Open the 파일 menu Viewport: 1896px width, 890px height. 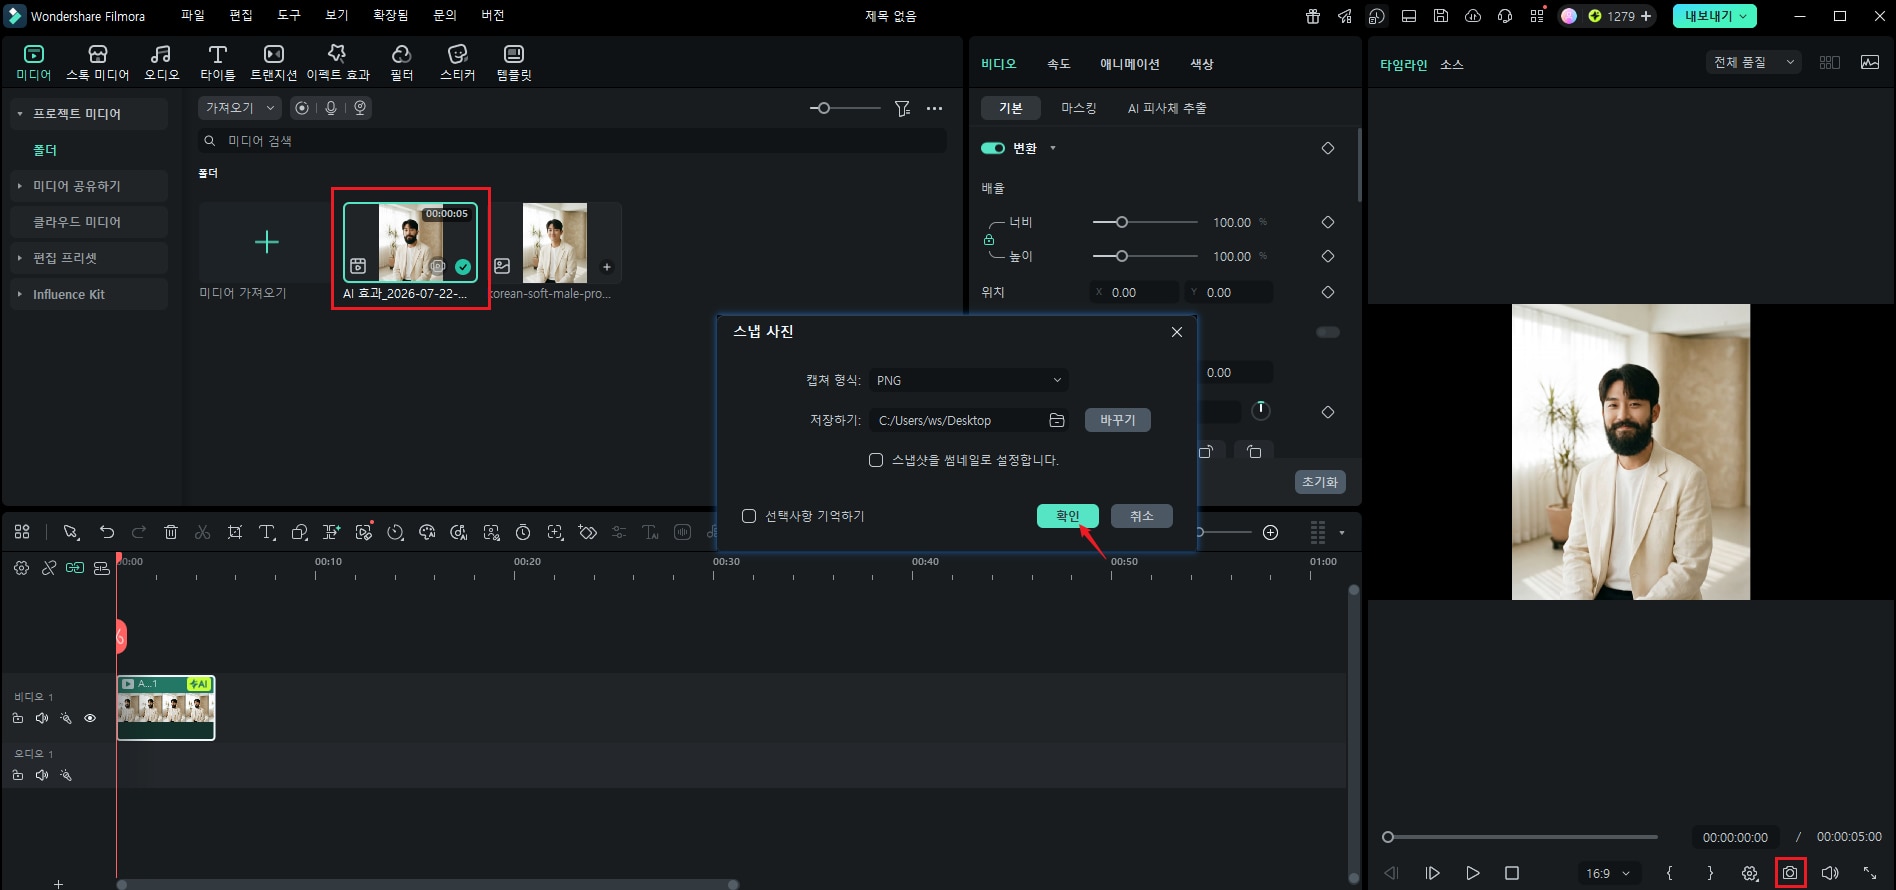click(x=193, y=16)
